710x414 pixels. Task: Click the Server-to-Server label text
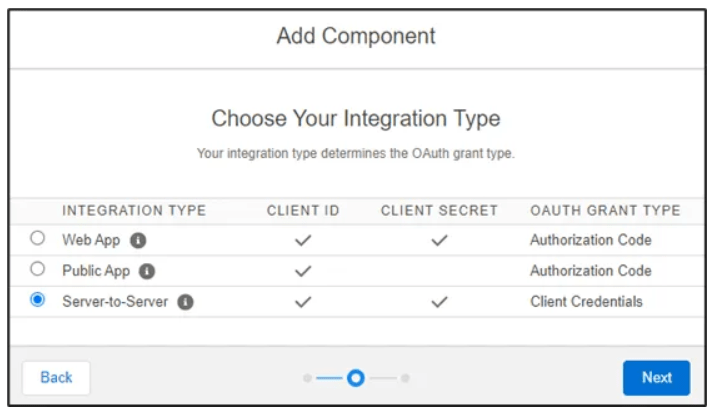coord(115,302)
